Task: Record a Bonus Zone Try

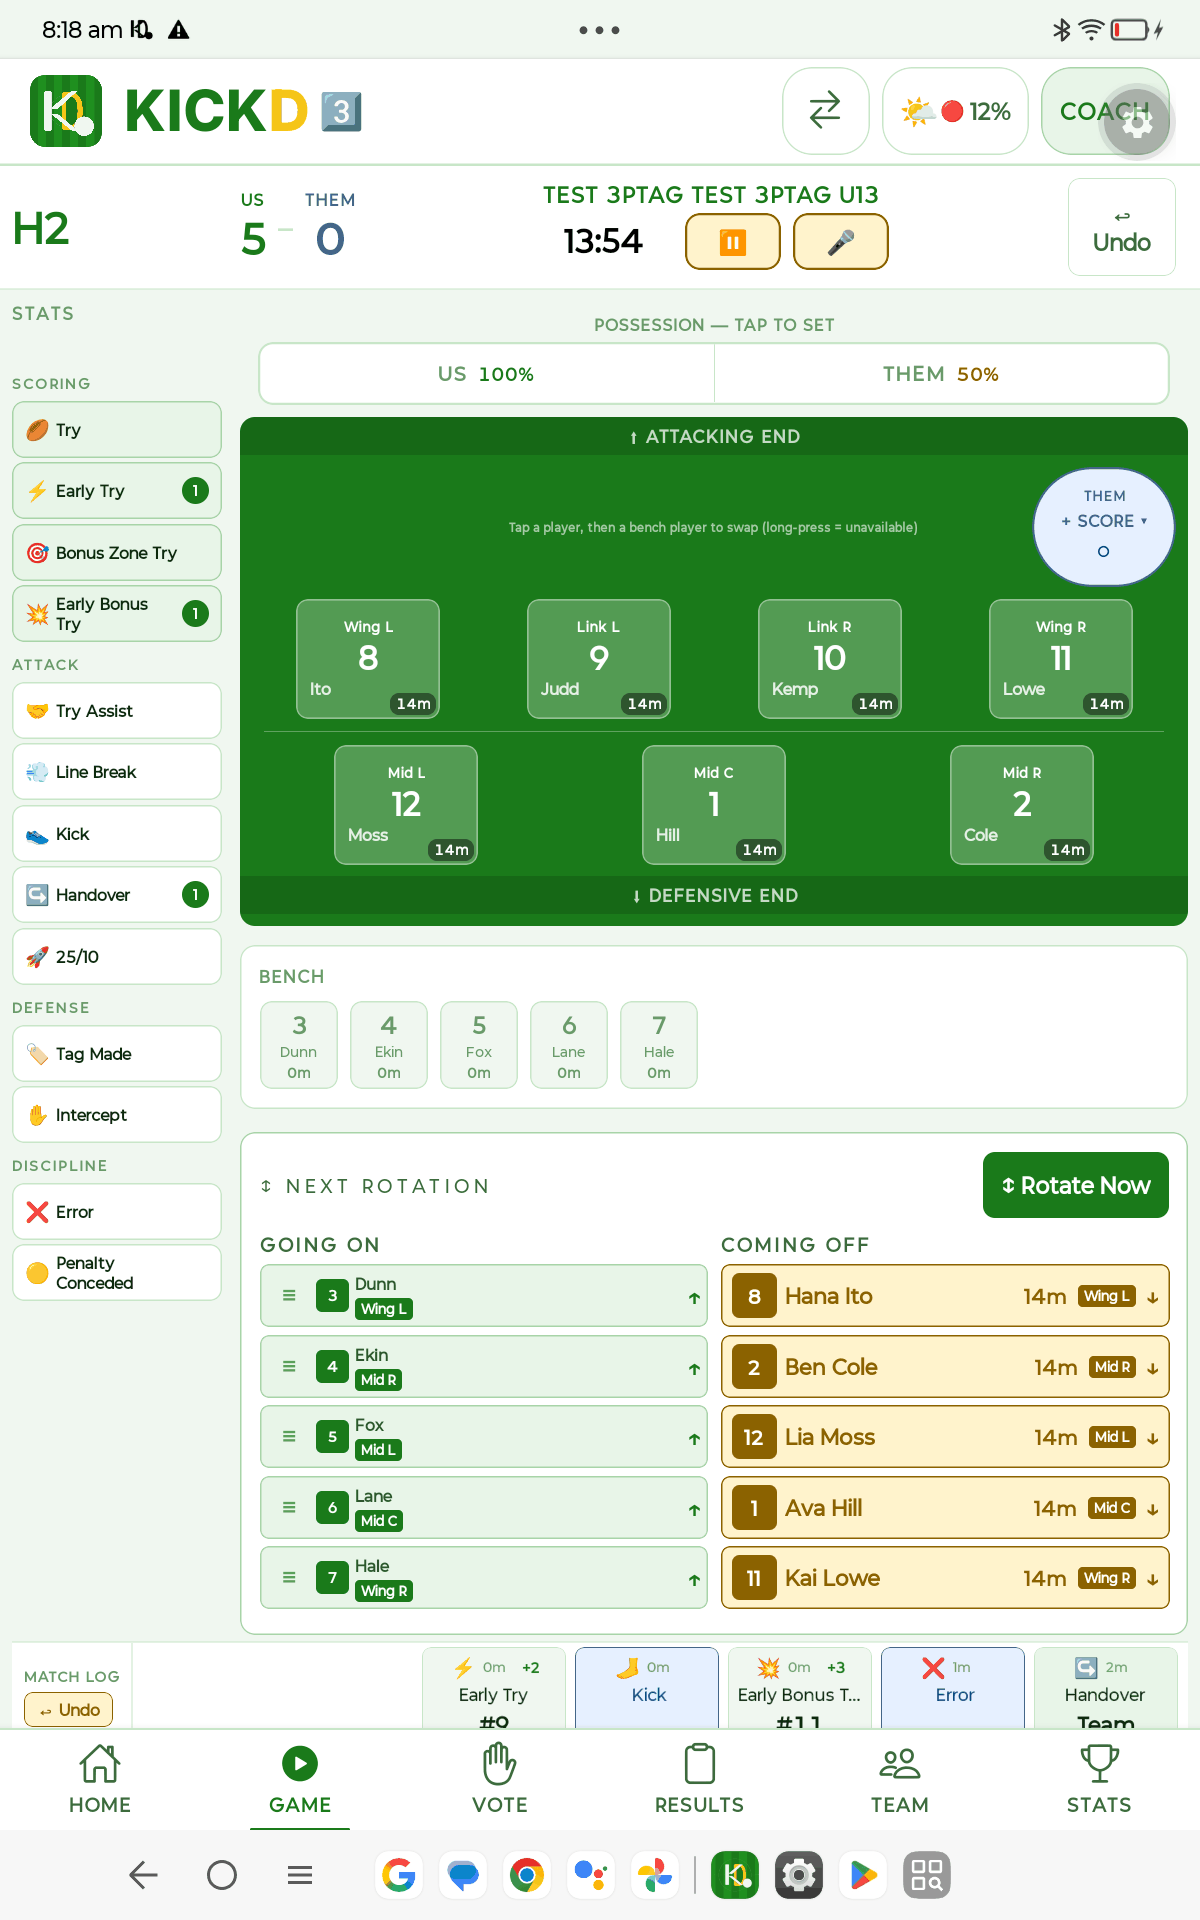Action: pos(117,553)
